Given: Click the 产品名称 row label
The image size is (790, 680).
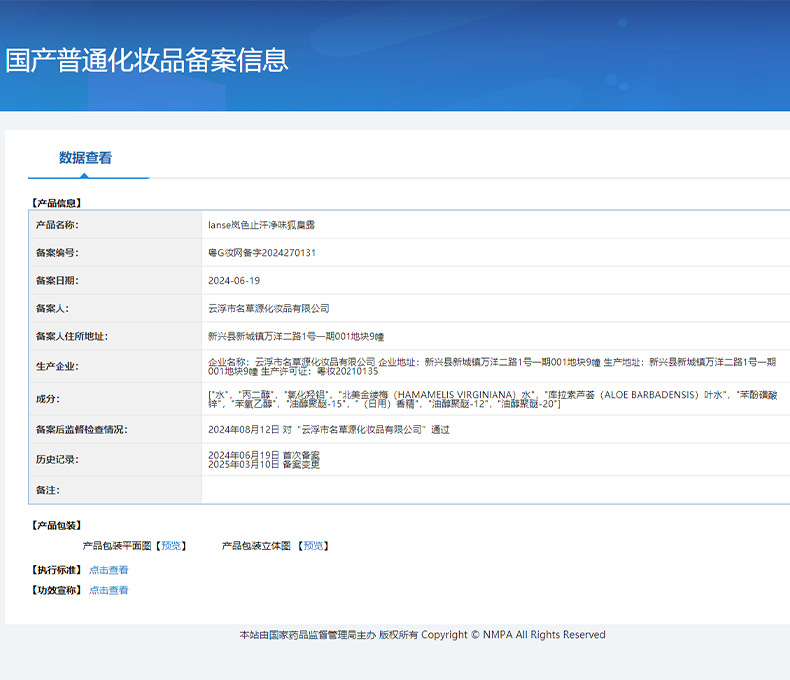Looking at the screenshot, I should click(x=57, y=225).
